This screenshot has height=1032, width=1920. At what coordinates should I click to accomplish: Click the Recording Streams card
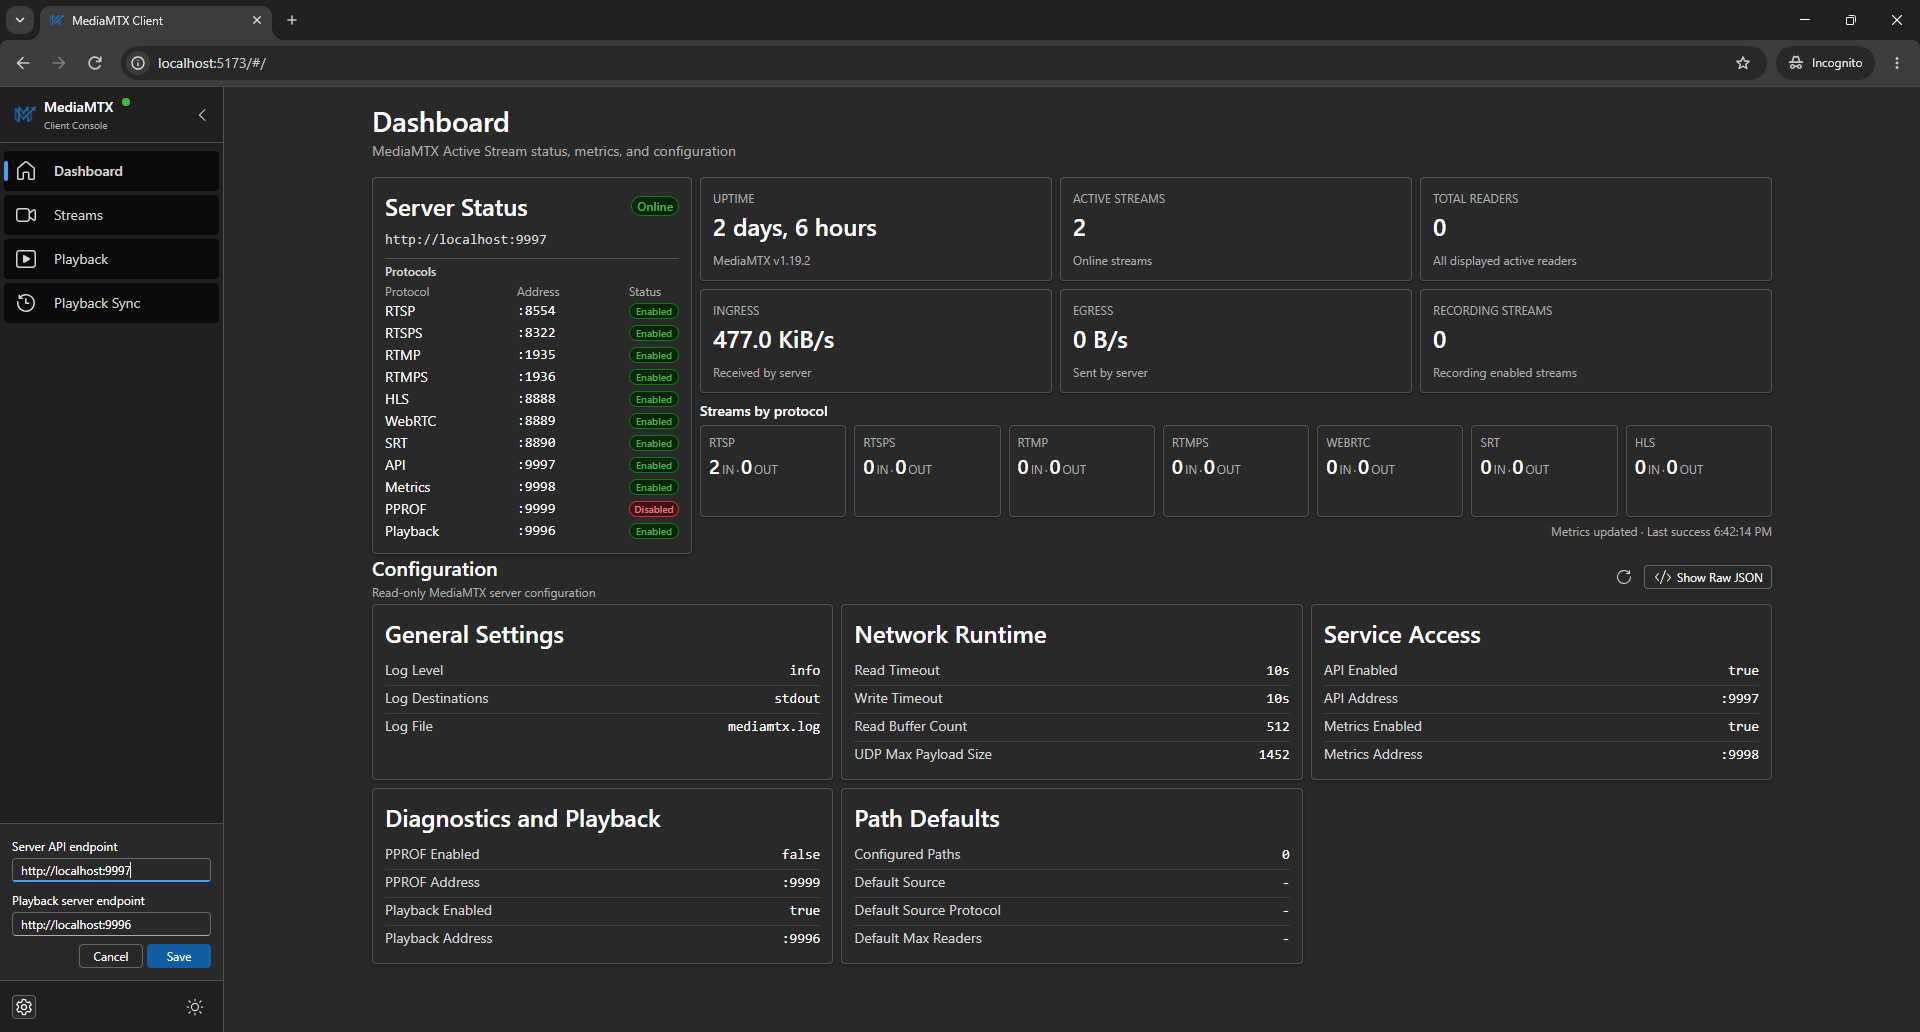(1596, 341)
